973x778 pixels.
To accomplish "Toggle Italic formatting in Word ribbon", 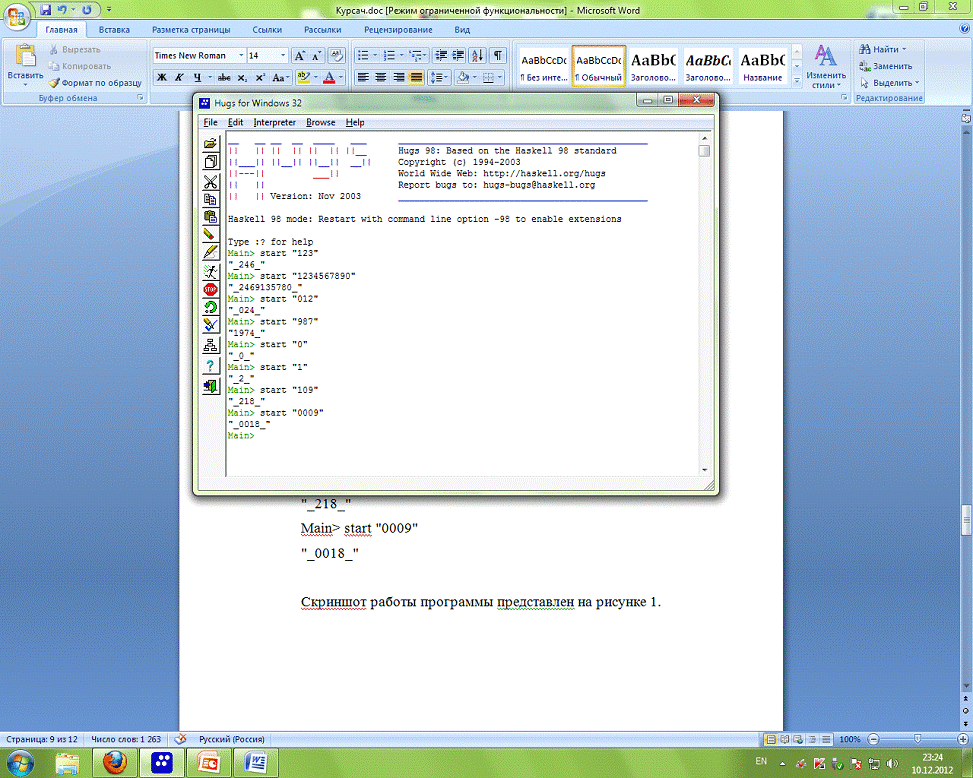I will click(x=179, y=77).
